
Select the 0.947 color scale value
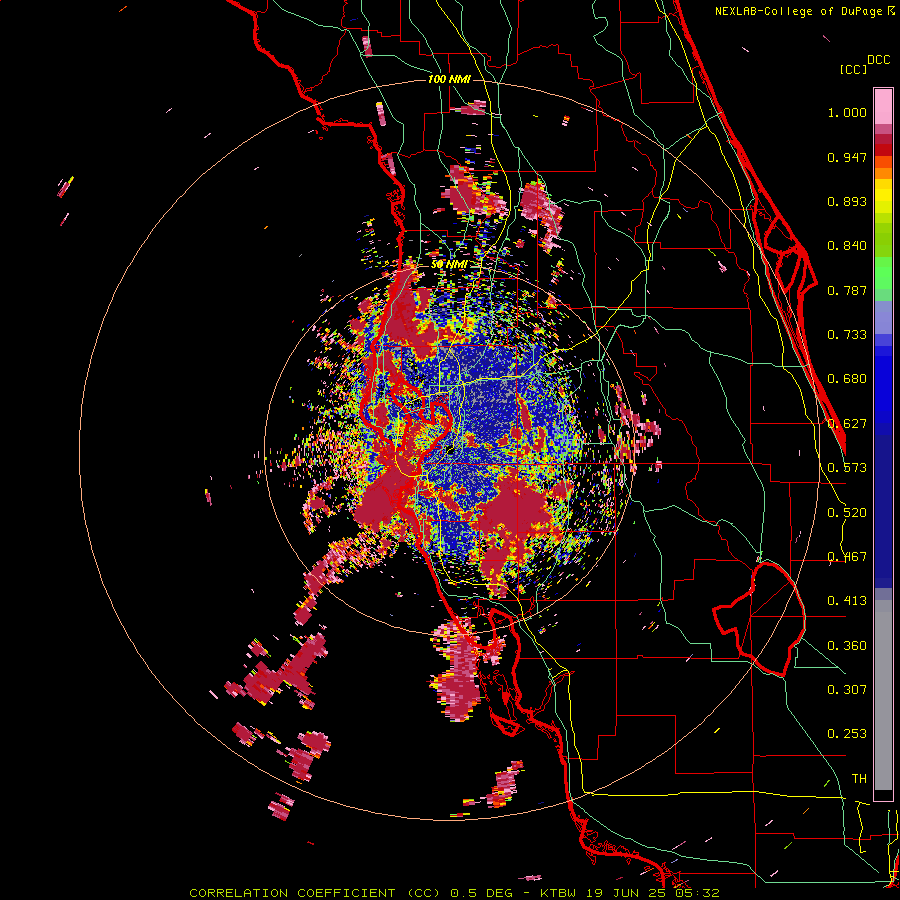847,157
